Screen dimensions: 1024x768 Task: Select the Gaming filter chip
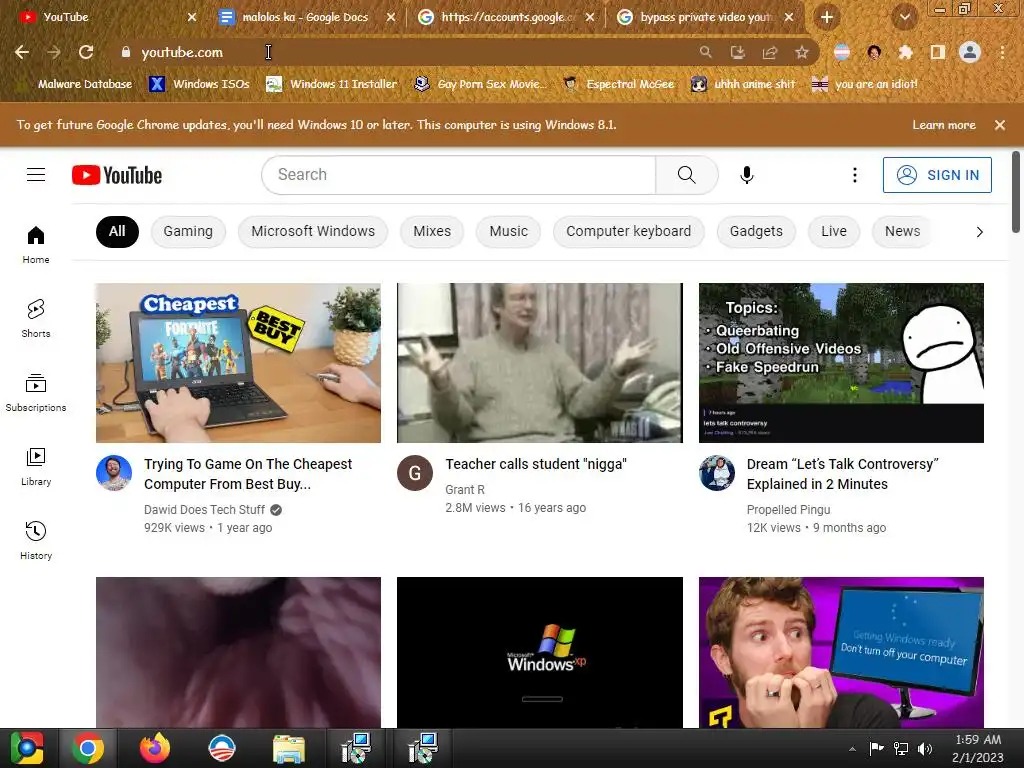pyautogui.click(x=188, y=232)
